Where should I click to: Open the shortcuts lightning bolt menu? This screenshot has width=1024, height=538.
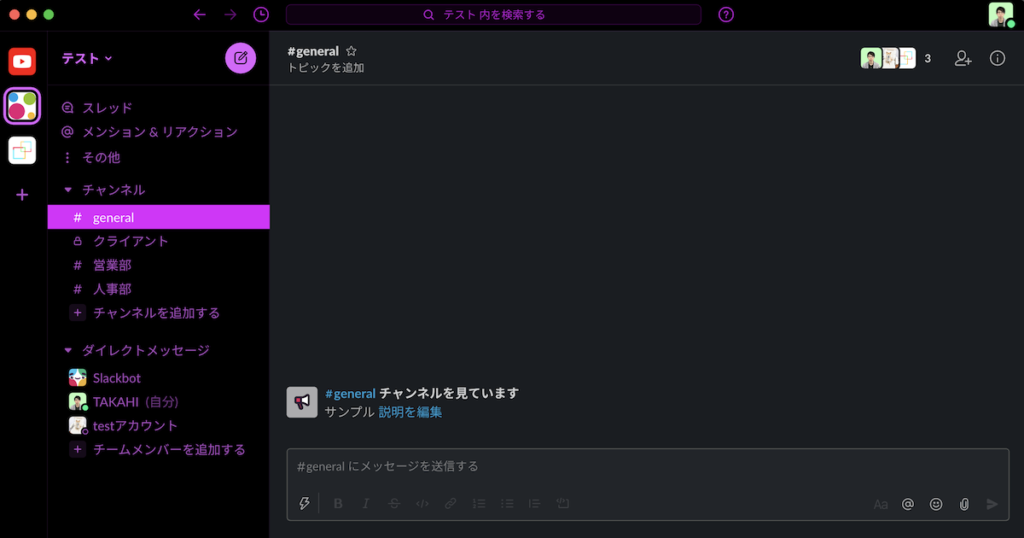click(304, 503)
